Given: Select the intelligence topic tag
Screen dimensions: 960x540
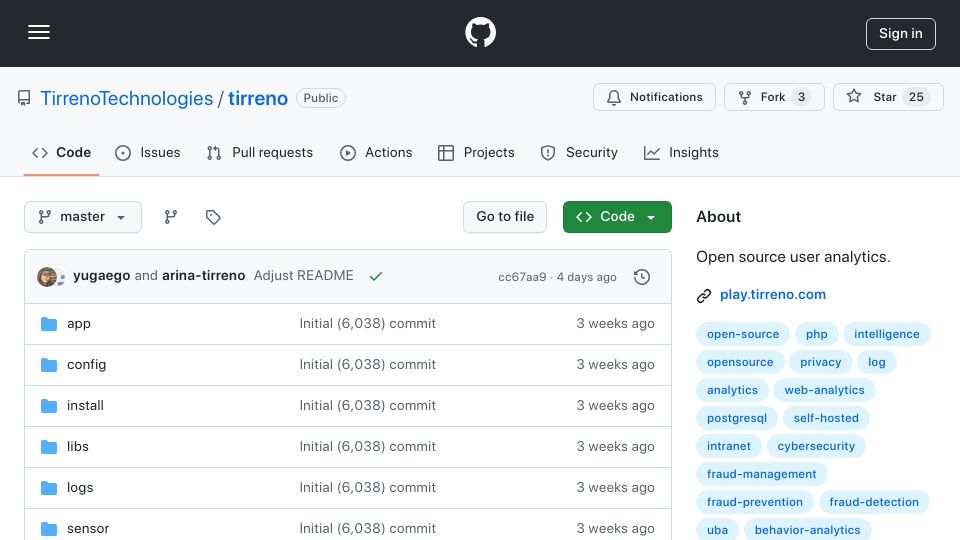Looking at the screenshot, I should point(887,334).
